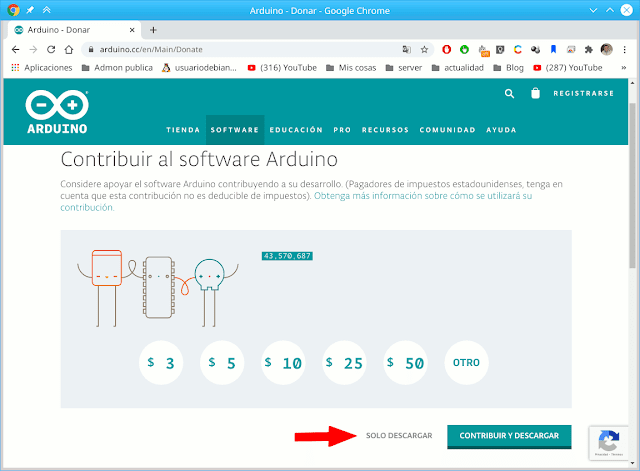Click the browser forward arrow
This screenshot has height=471, width=640.
tap(33, 49)
